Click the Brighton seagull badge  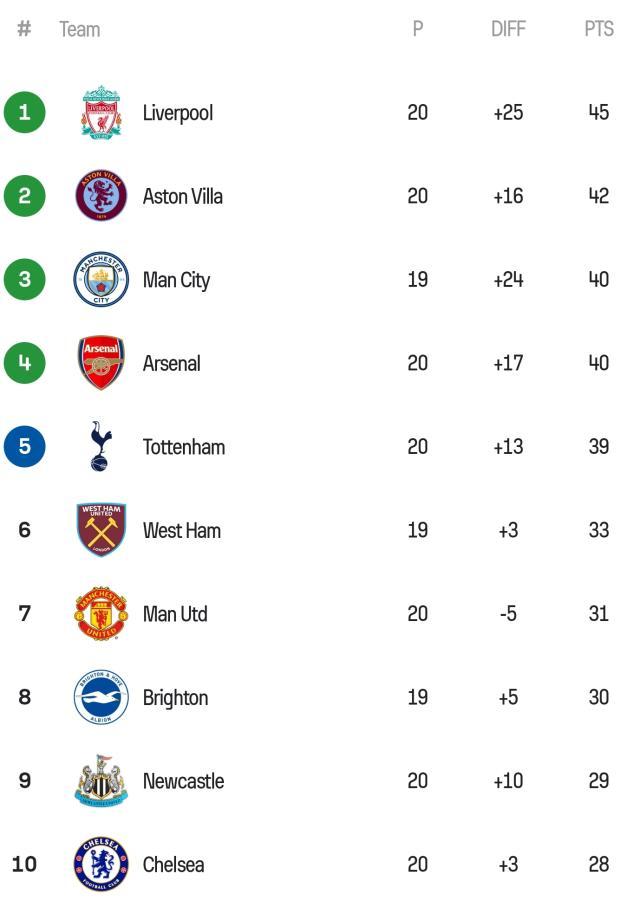pyautogui.click(x=100, y=697)
